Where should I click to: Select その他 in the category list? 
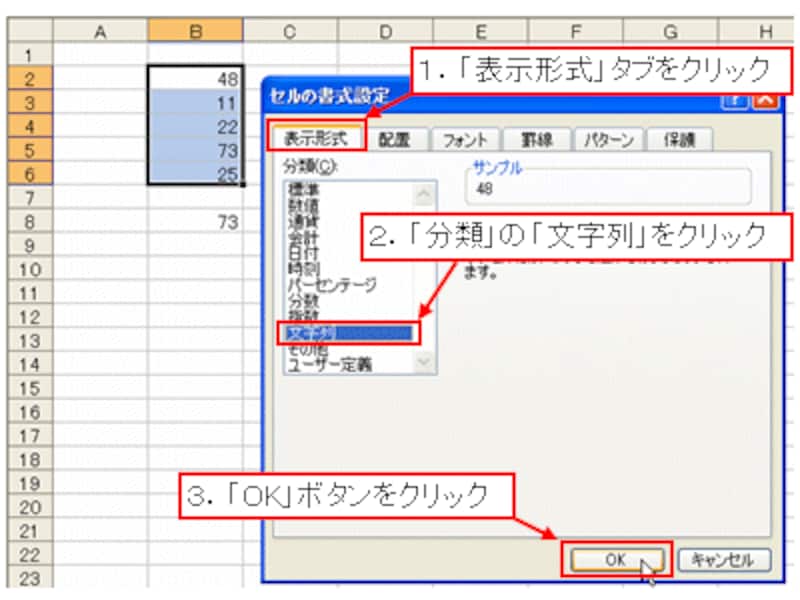click(308, 349)
